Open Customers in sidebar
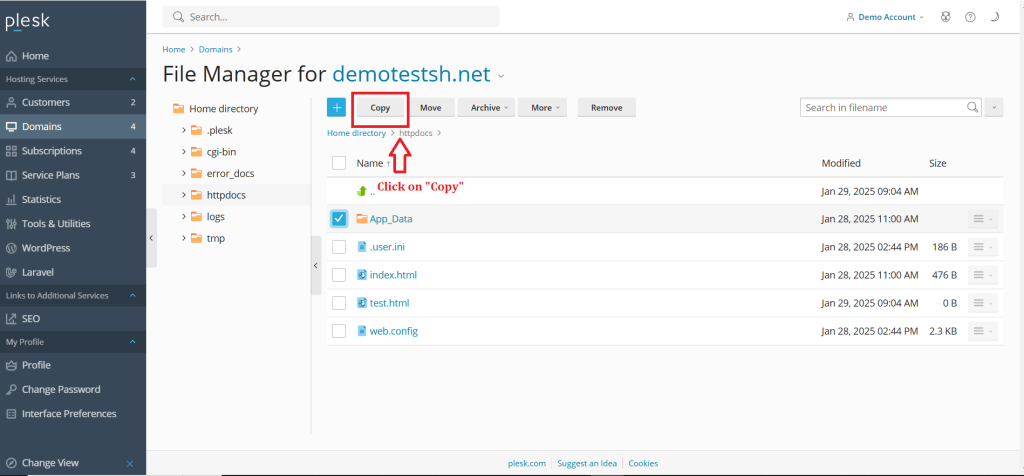This screenshot has height=476, width=1024. pos(73,103)
